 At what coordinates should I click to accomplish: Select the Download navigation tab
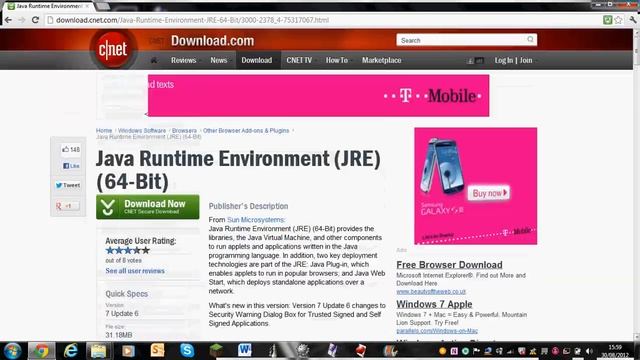pyautogui.click(x=257, y=60)
